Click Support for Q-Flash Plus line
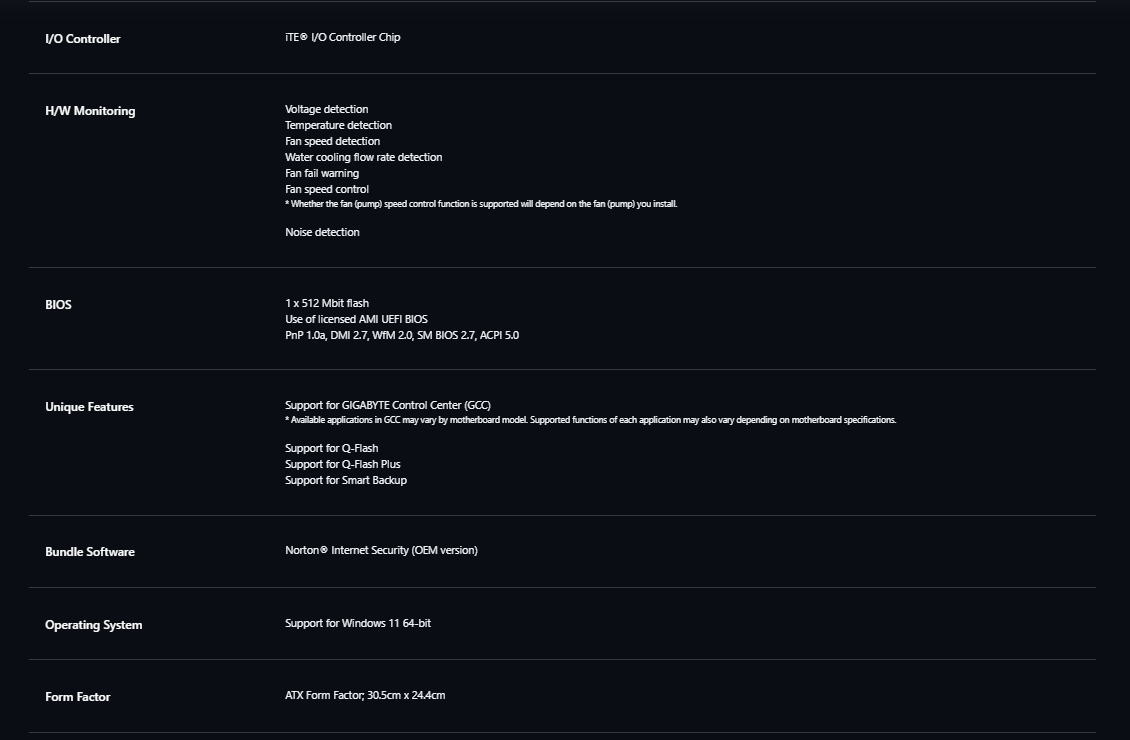This screenshot has width=1130, height=740. pyautogui.click(x=342, y=464)
